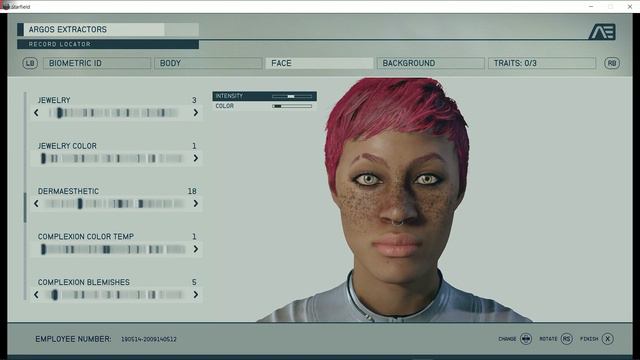Advance Jewelry Color with right arrow
Image resolution: width=640 pixels, height=360 pixels.
(x=196, y=158)
